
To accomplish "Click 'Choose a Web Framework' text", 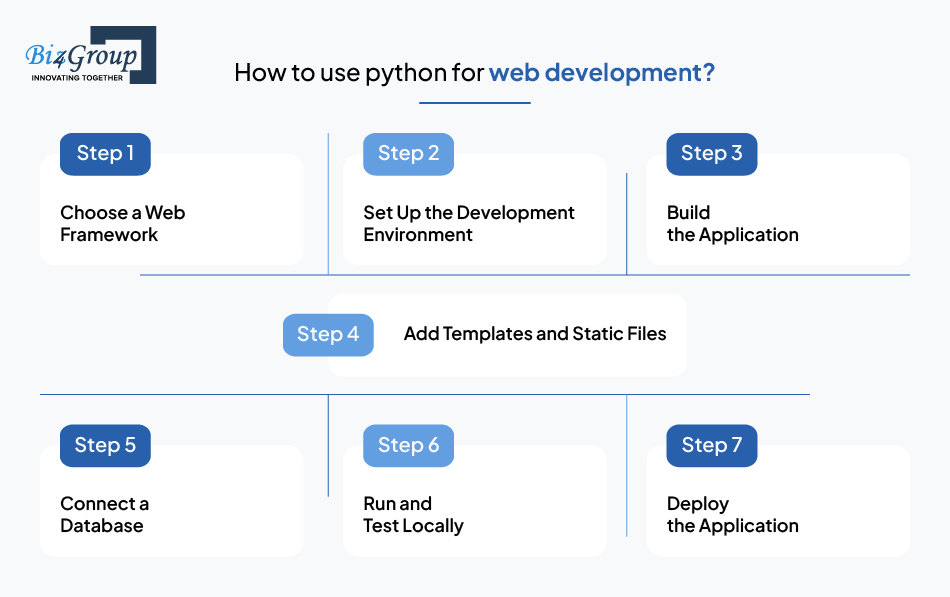I will pos(122,224).
